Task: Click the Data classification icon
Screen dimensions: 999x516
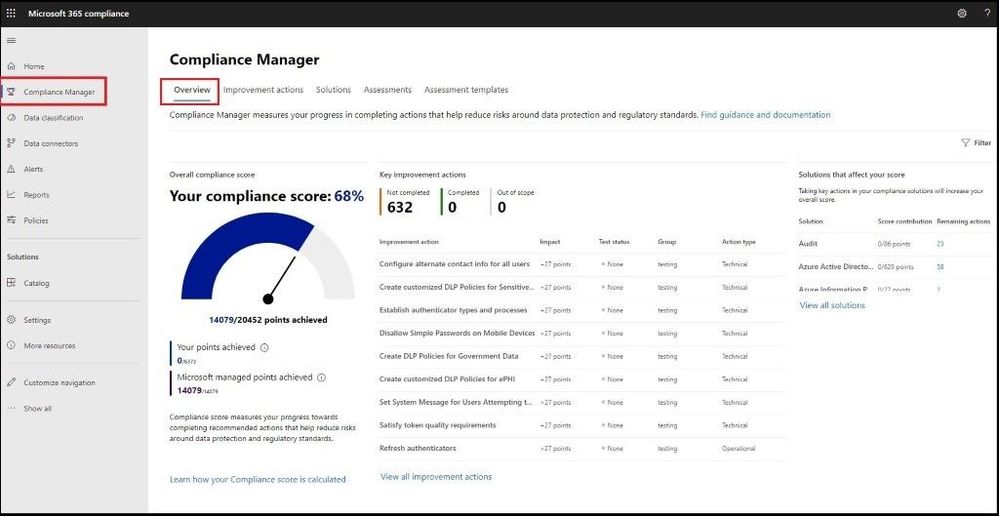Action: pyautogui.click(x=11, y=118)
